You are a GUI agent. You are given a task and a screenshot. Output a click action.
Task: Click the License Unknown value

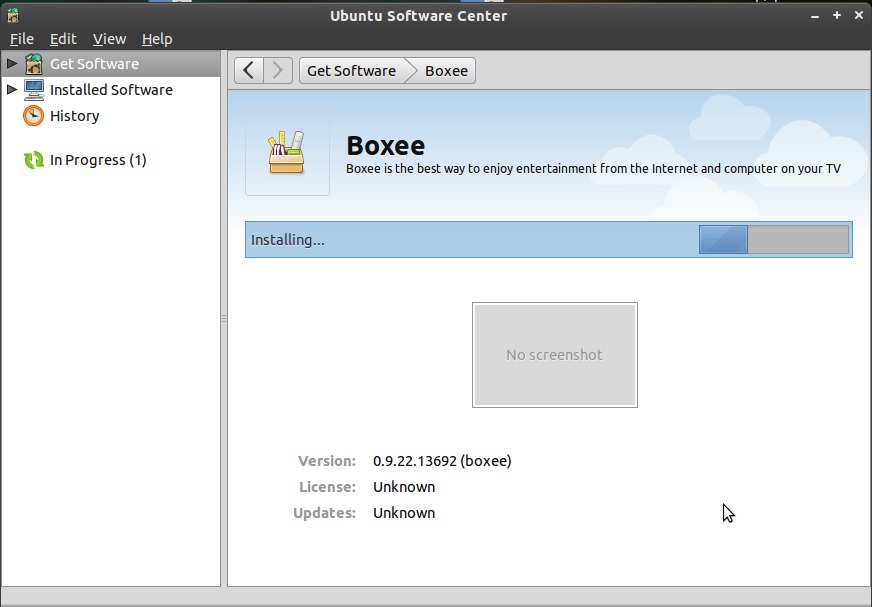coord(404,487)
